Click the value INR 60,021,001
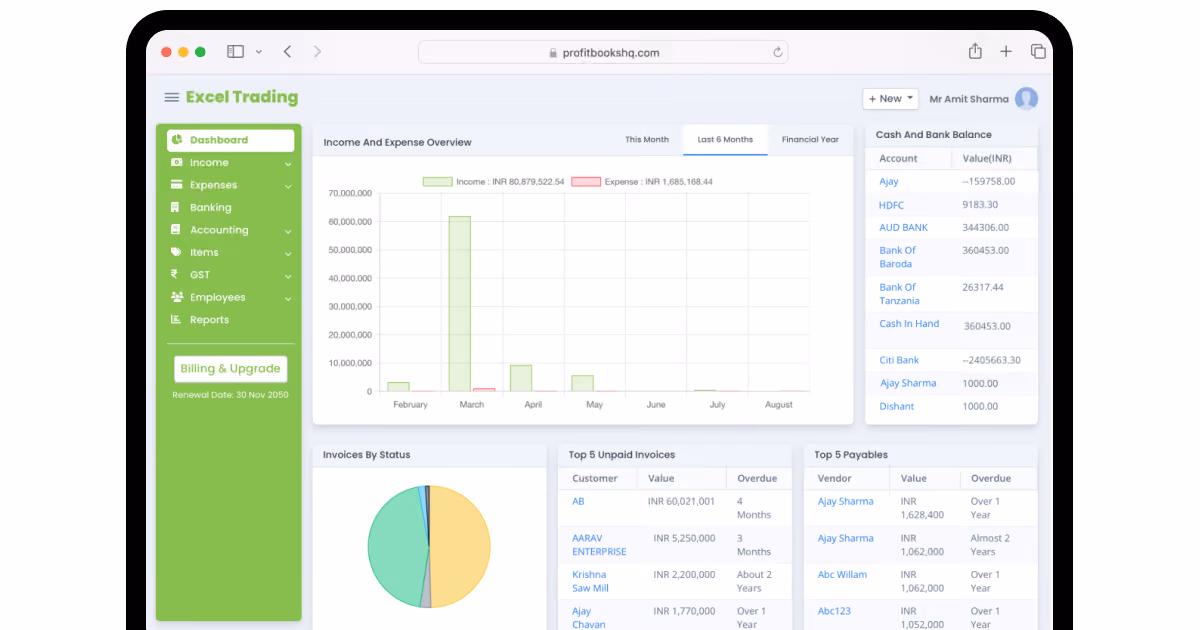 pos(682,501)
